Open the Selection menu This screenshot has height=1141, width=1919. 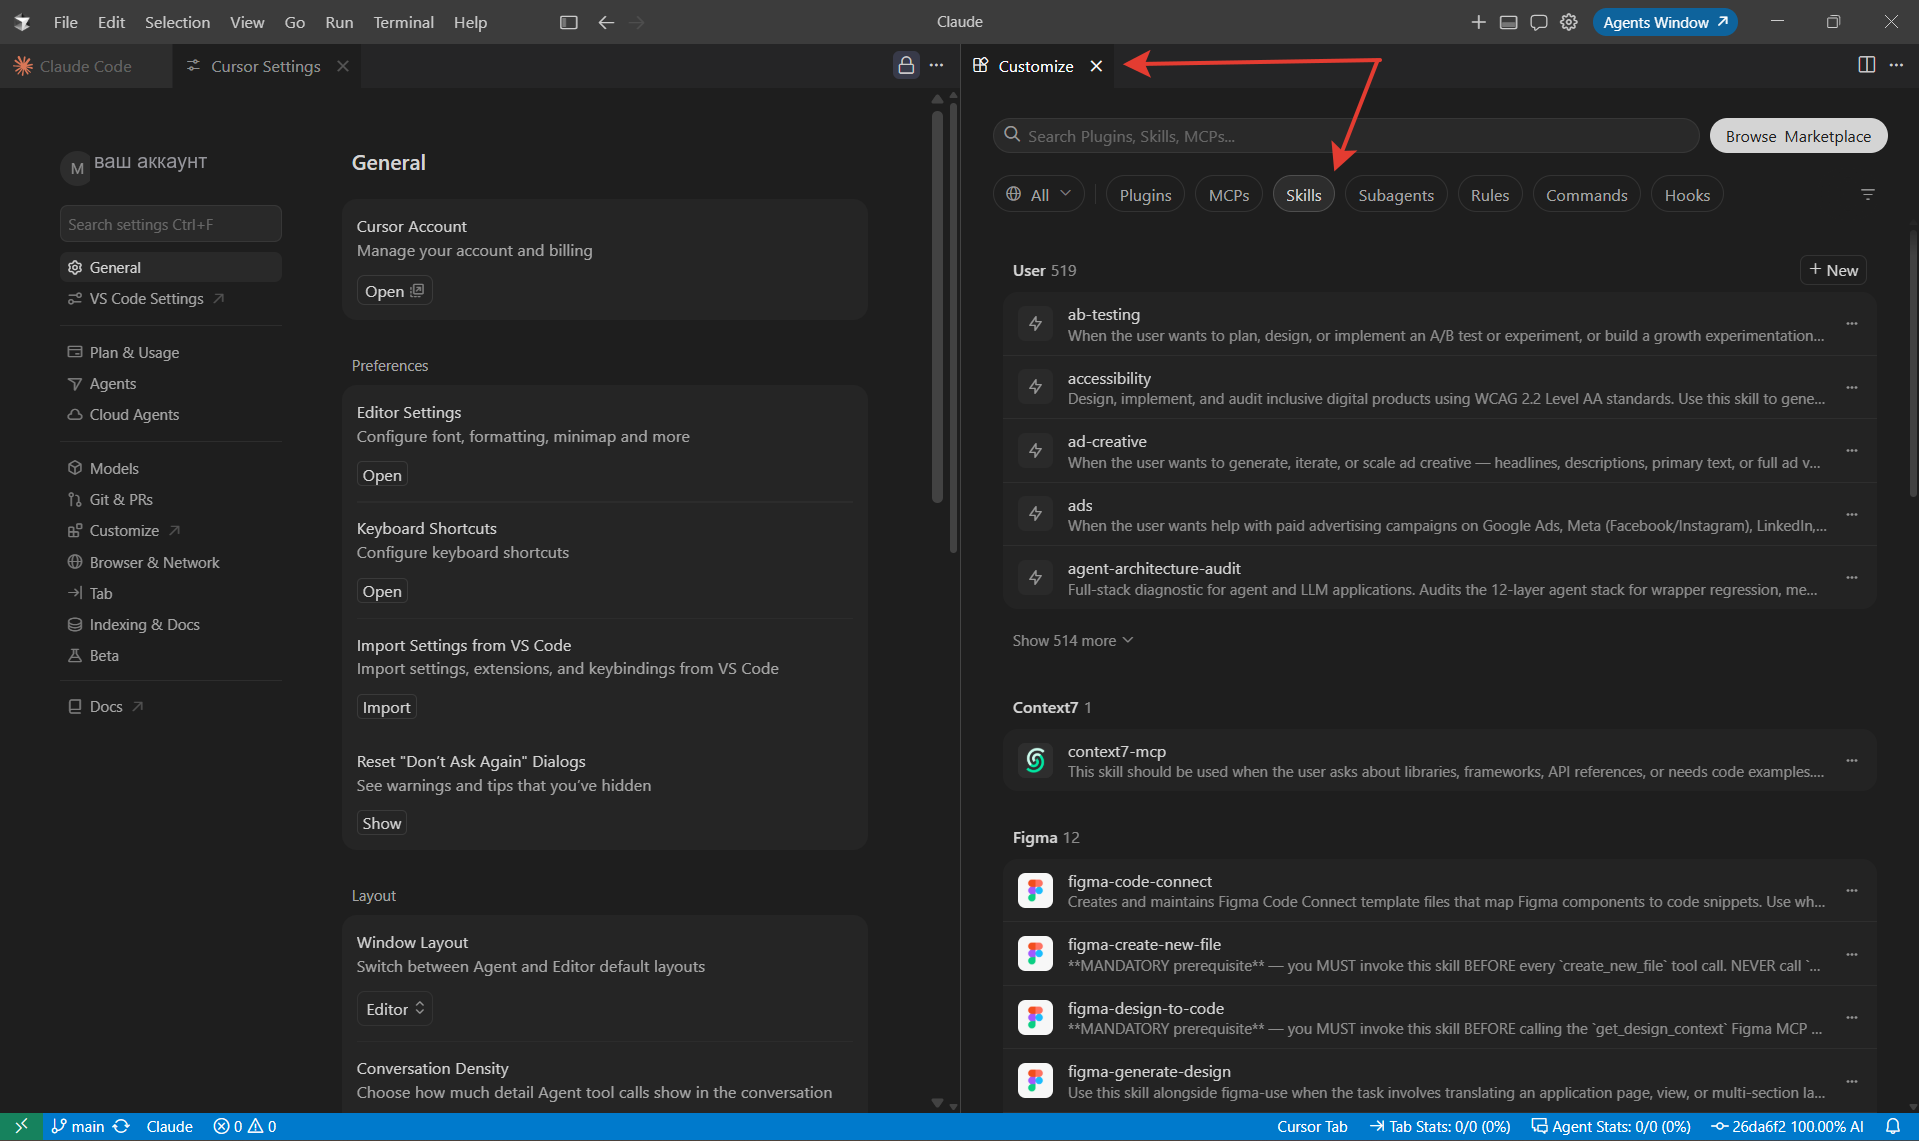[177, 22]
